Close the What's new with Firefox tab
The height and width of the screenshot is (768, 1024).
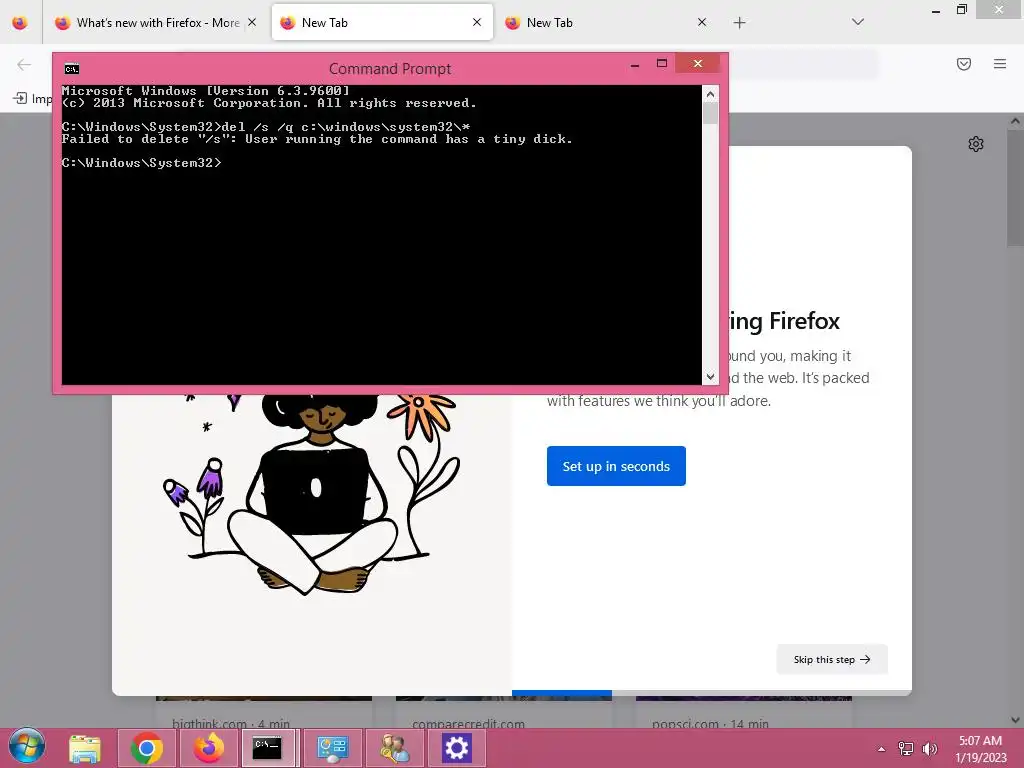click(x=252, y=22)
